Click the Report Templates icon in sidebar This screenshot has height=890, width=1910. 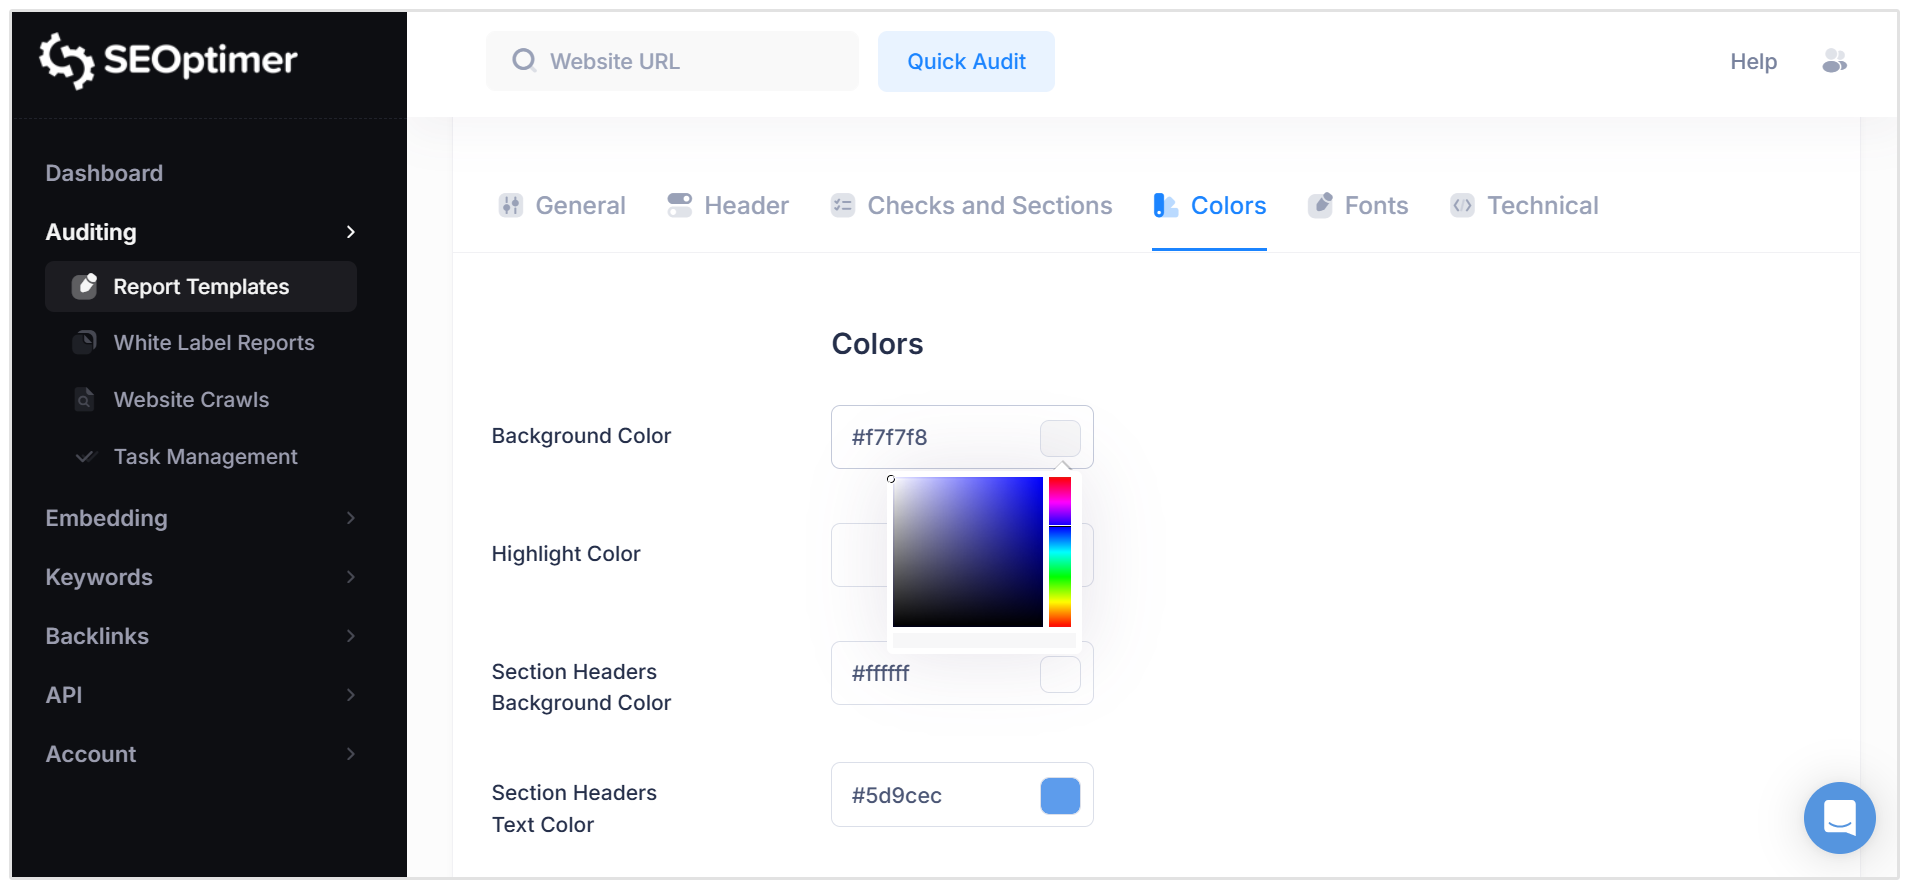(86, 286)
